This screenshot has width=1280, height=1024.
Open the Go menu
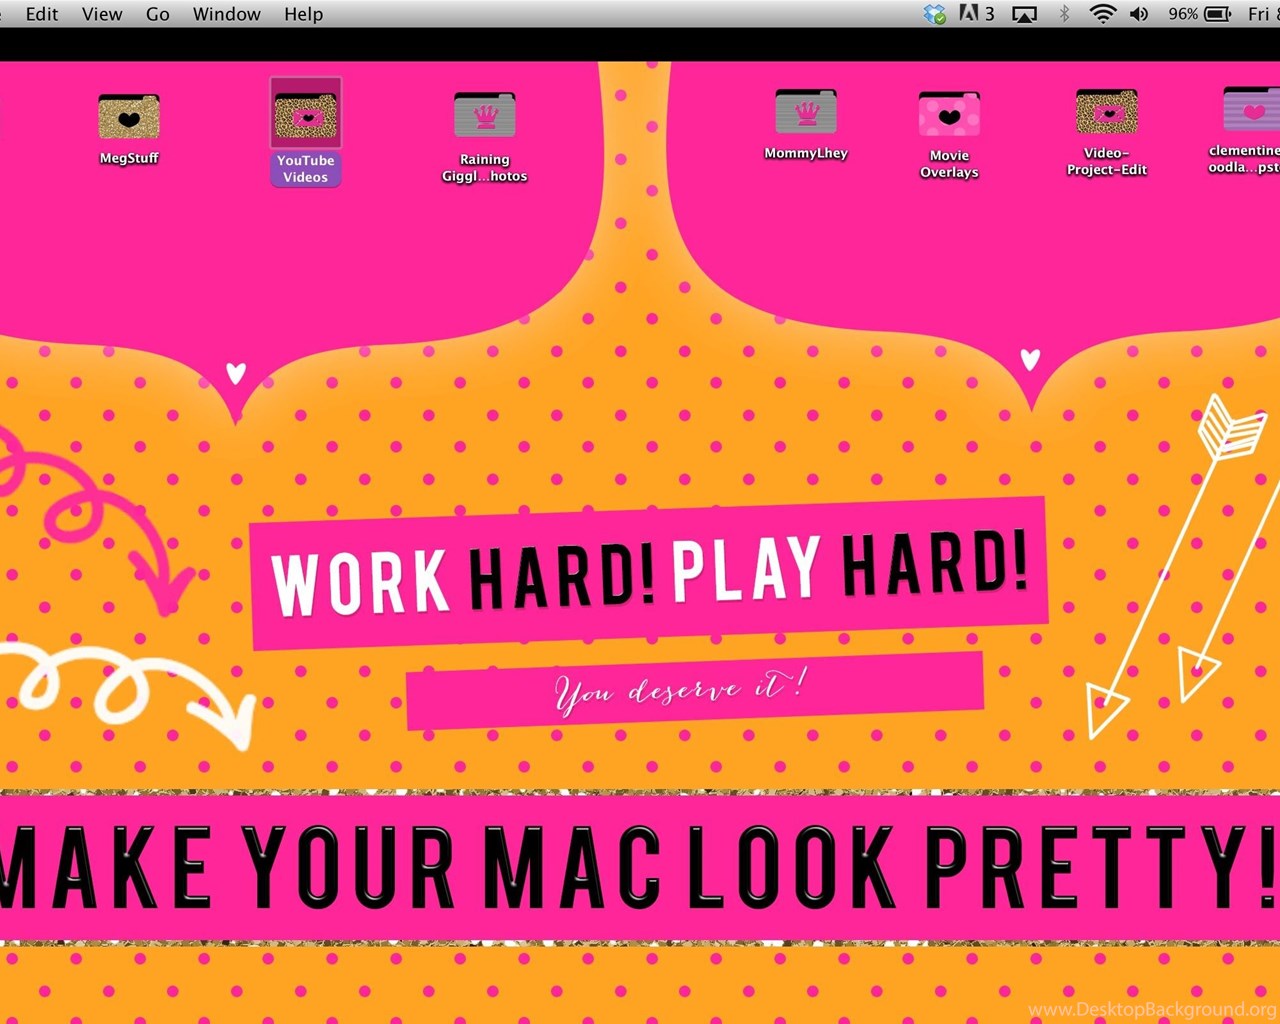(x=158, y=14)
